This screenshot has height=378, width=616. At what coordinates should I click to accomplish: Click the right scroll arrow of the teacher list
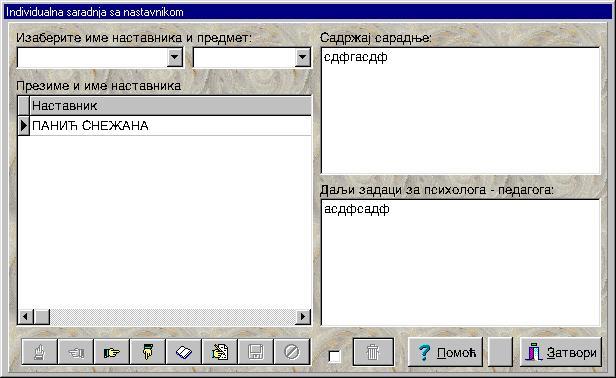[x=303, y=316]
